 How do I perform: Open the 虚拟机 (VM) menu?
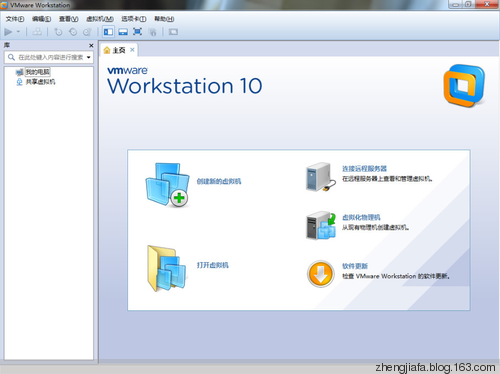click(x=100, y=19)
